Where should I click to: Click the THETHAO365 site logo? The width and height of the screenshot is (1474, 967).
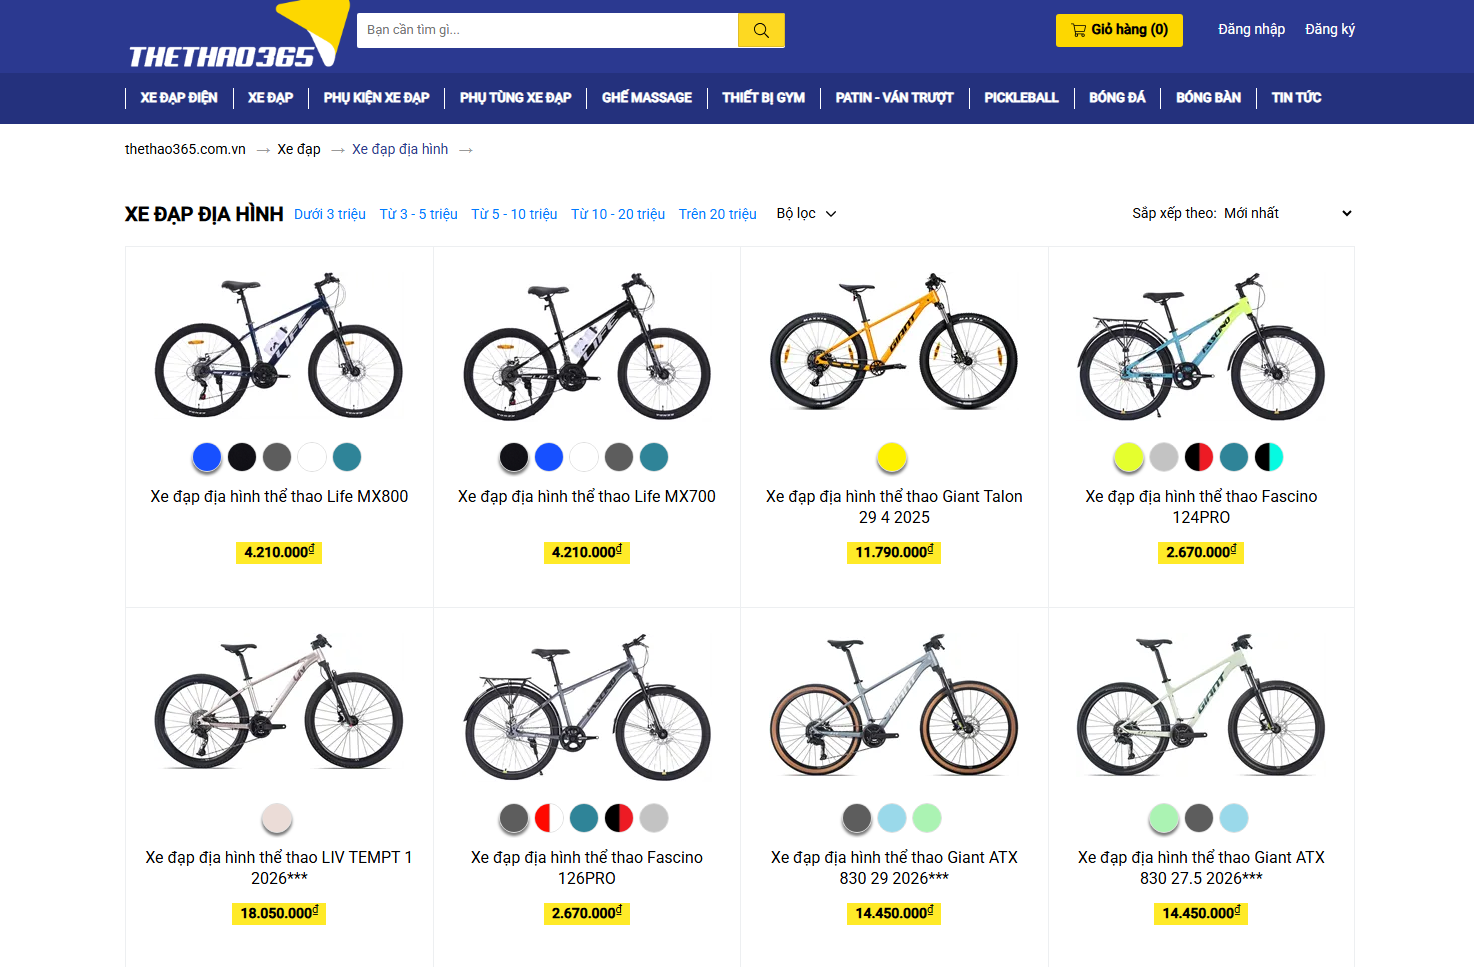[222, 56]
